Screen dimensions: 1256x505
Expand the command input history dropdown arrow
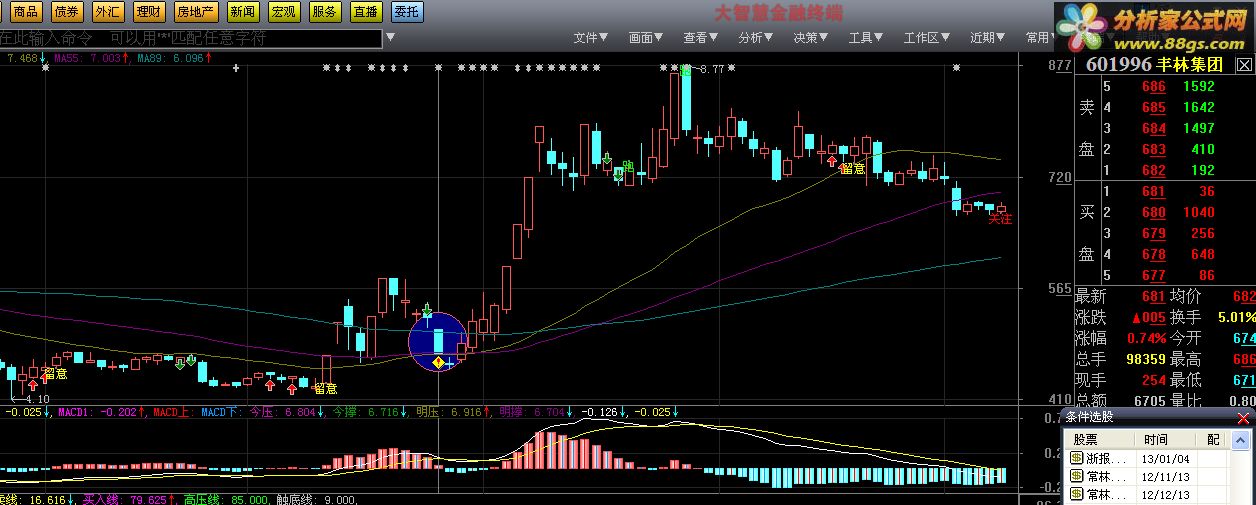pos(390,38)
